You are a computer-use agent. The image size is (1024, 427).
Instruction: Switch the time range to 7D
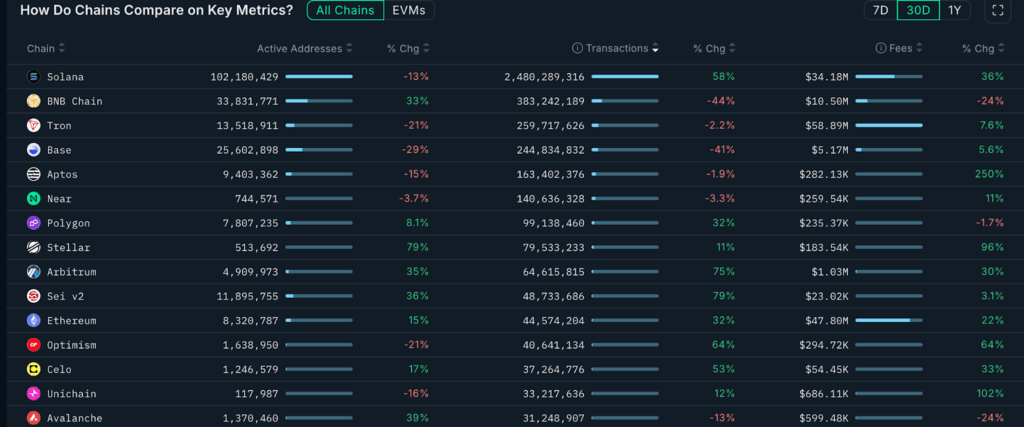[x=880, y=10]
